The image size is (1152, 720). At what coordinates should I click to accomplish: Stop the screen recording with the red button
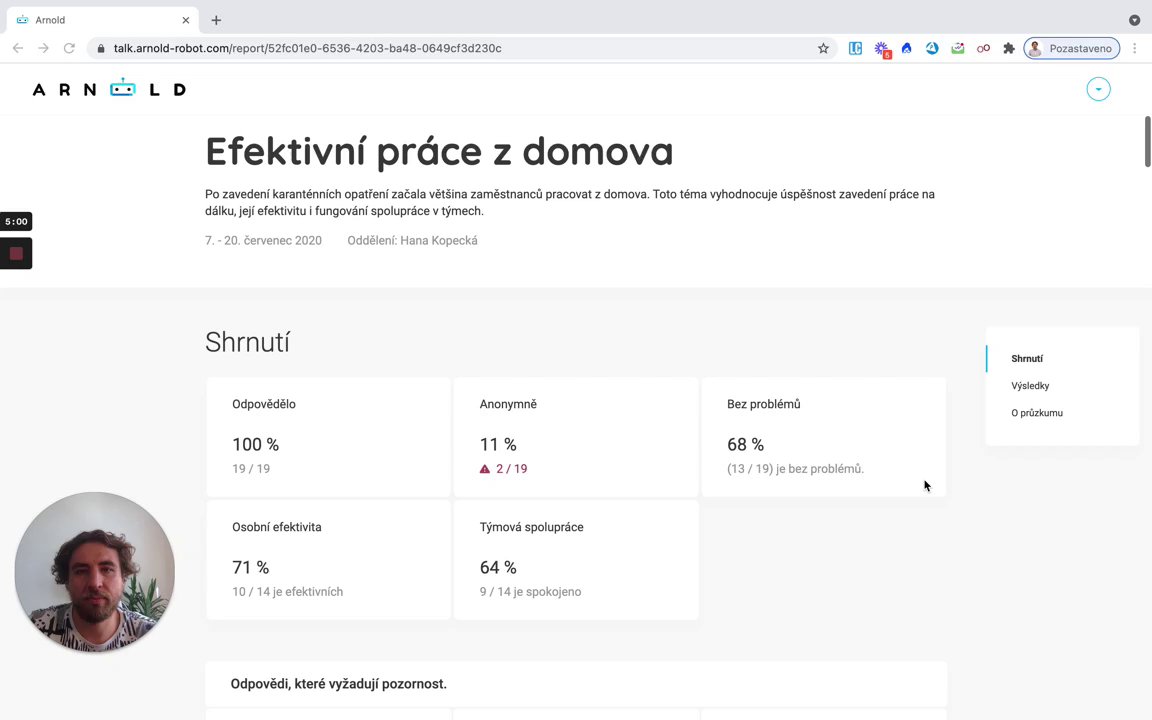tap(16, 254)
